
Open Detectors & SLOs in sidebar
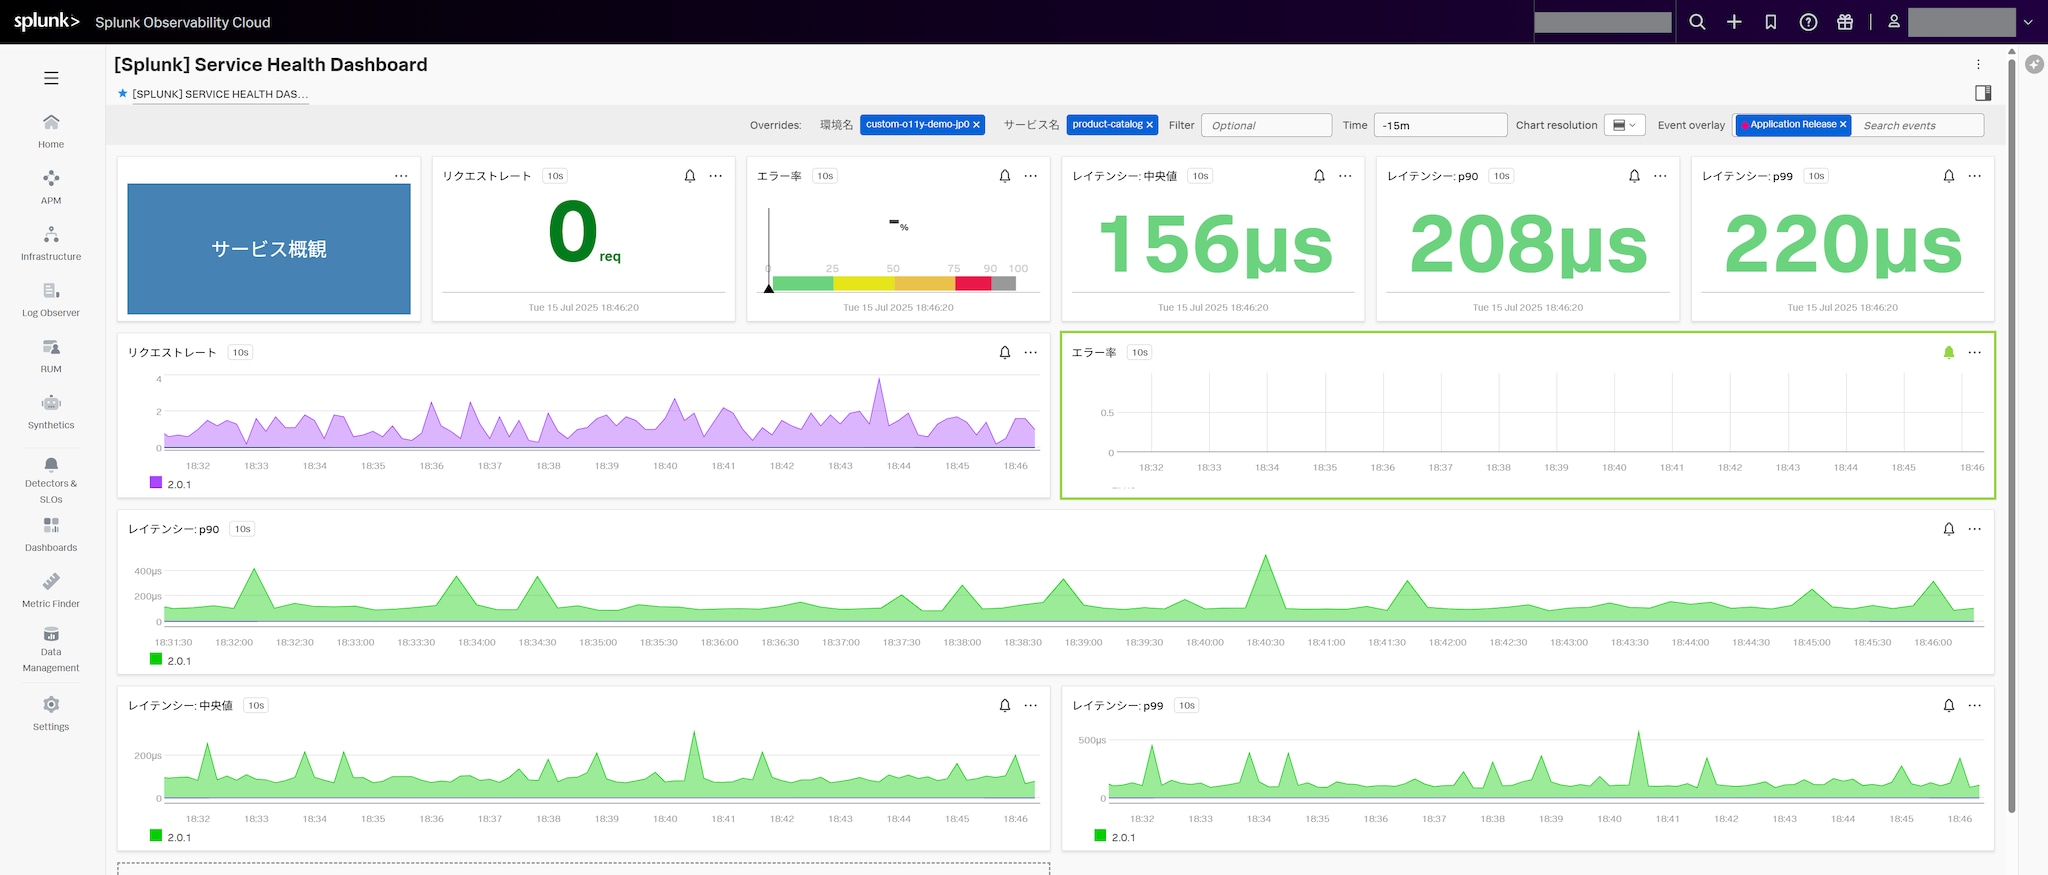[x=51, y=480]
